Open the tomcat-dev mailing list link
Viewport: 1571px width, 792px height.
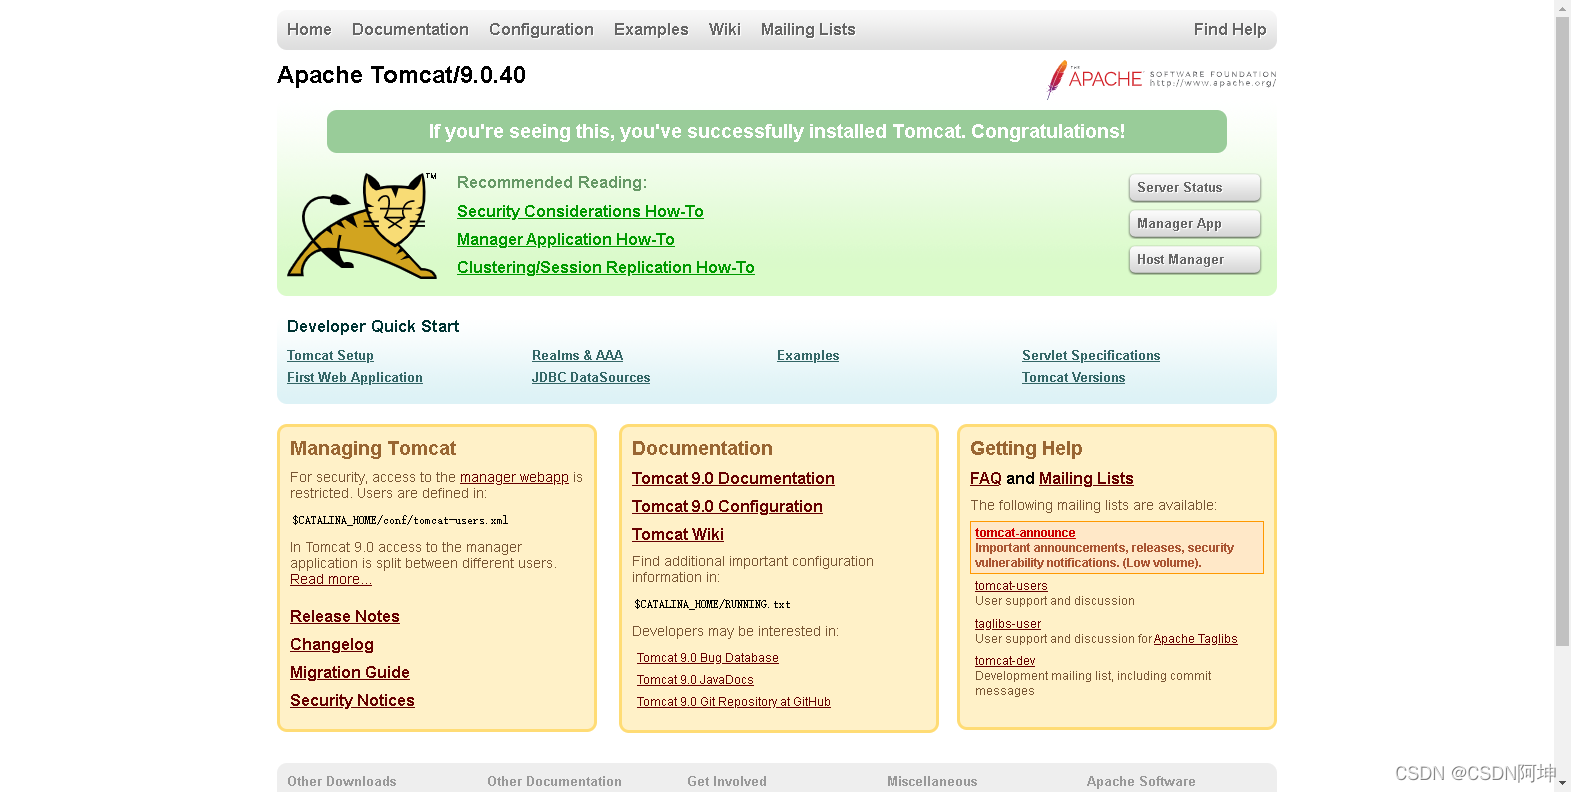1005,661
